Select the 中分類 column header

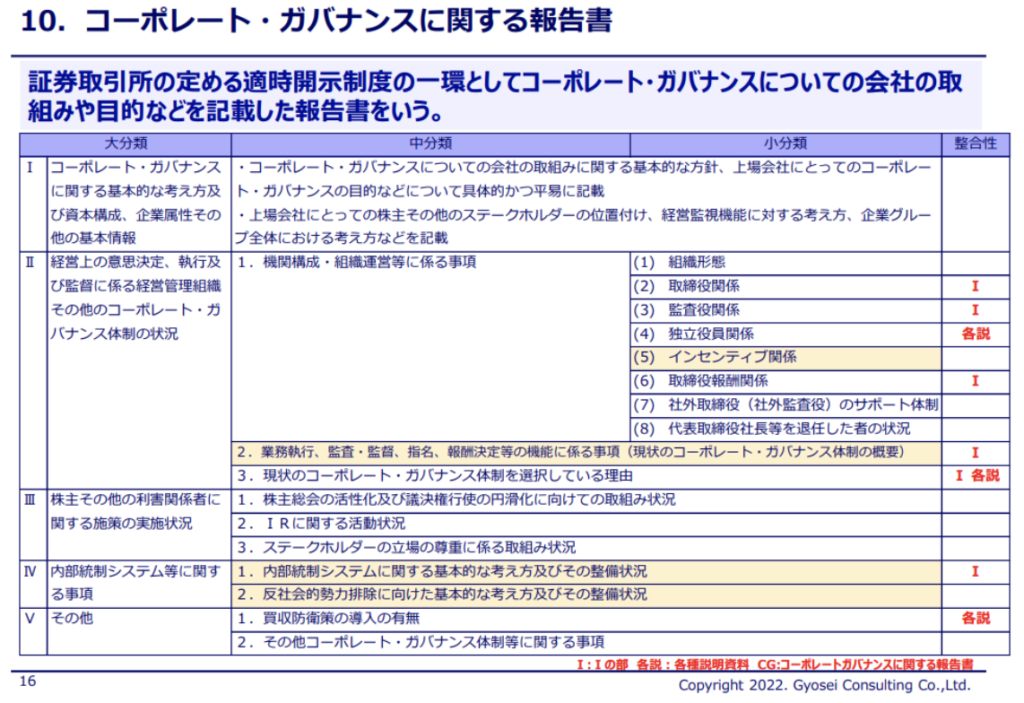[430, 144]
